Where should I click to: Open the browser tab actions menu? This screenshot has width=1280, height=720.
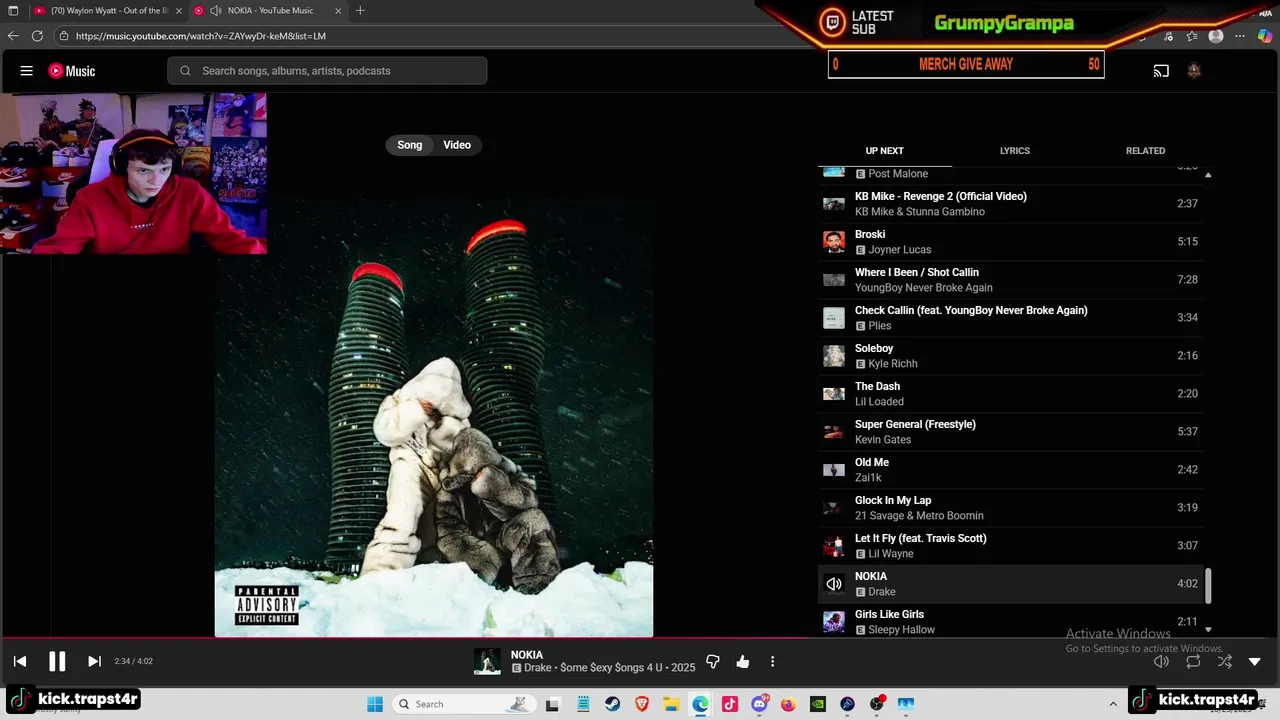(13, 11)
